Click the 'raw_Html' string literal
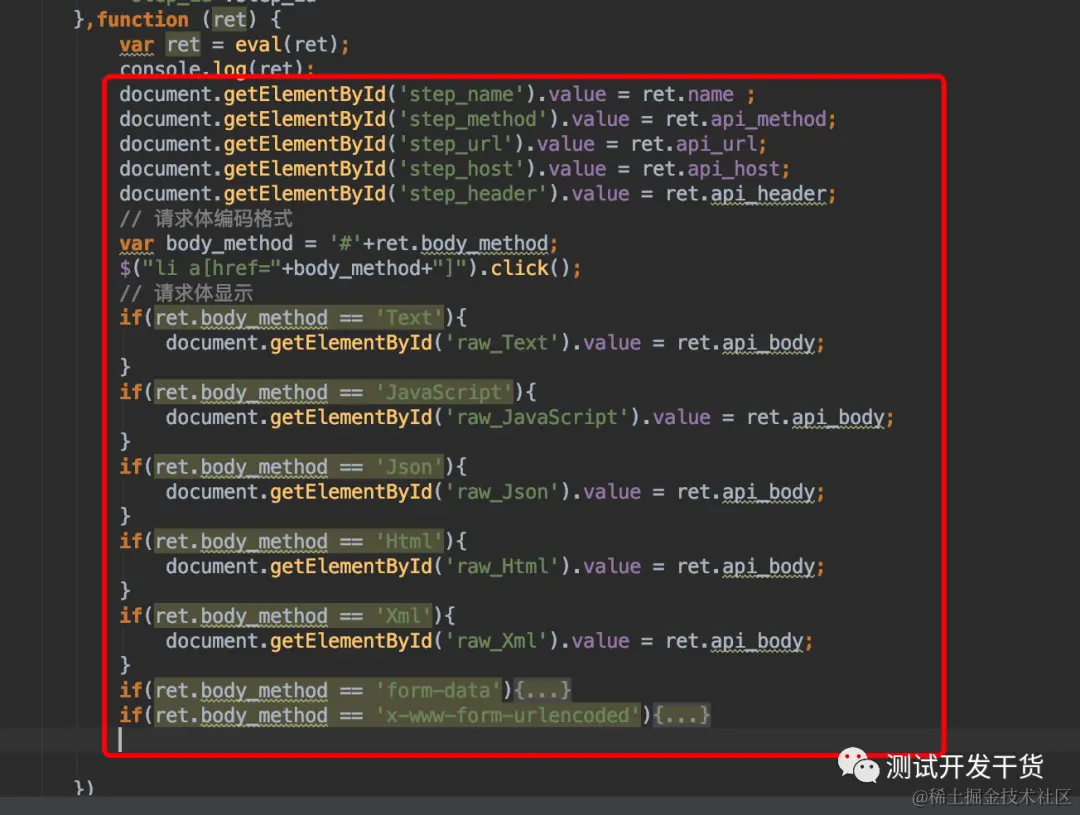Image resolution: width=1080 pixels, height=815 pixels. (x=501, y=566)
